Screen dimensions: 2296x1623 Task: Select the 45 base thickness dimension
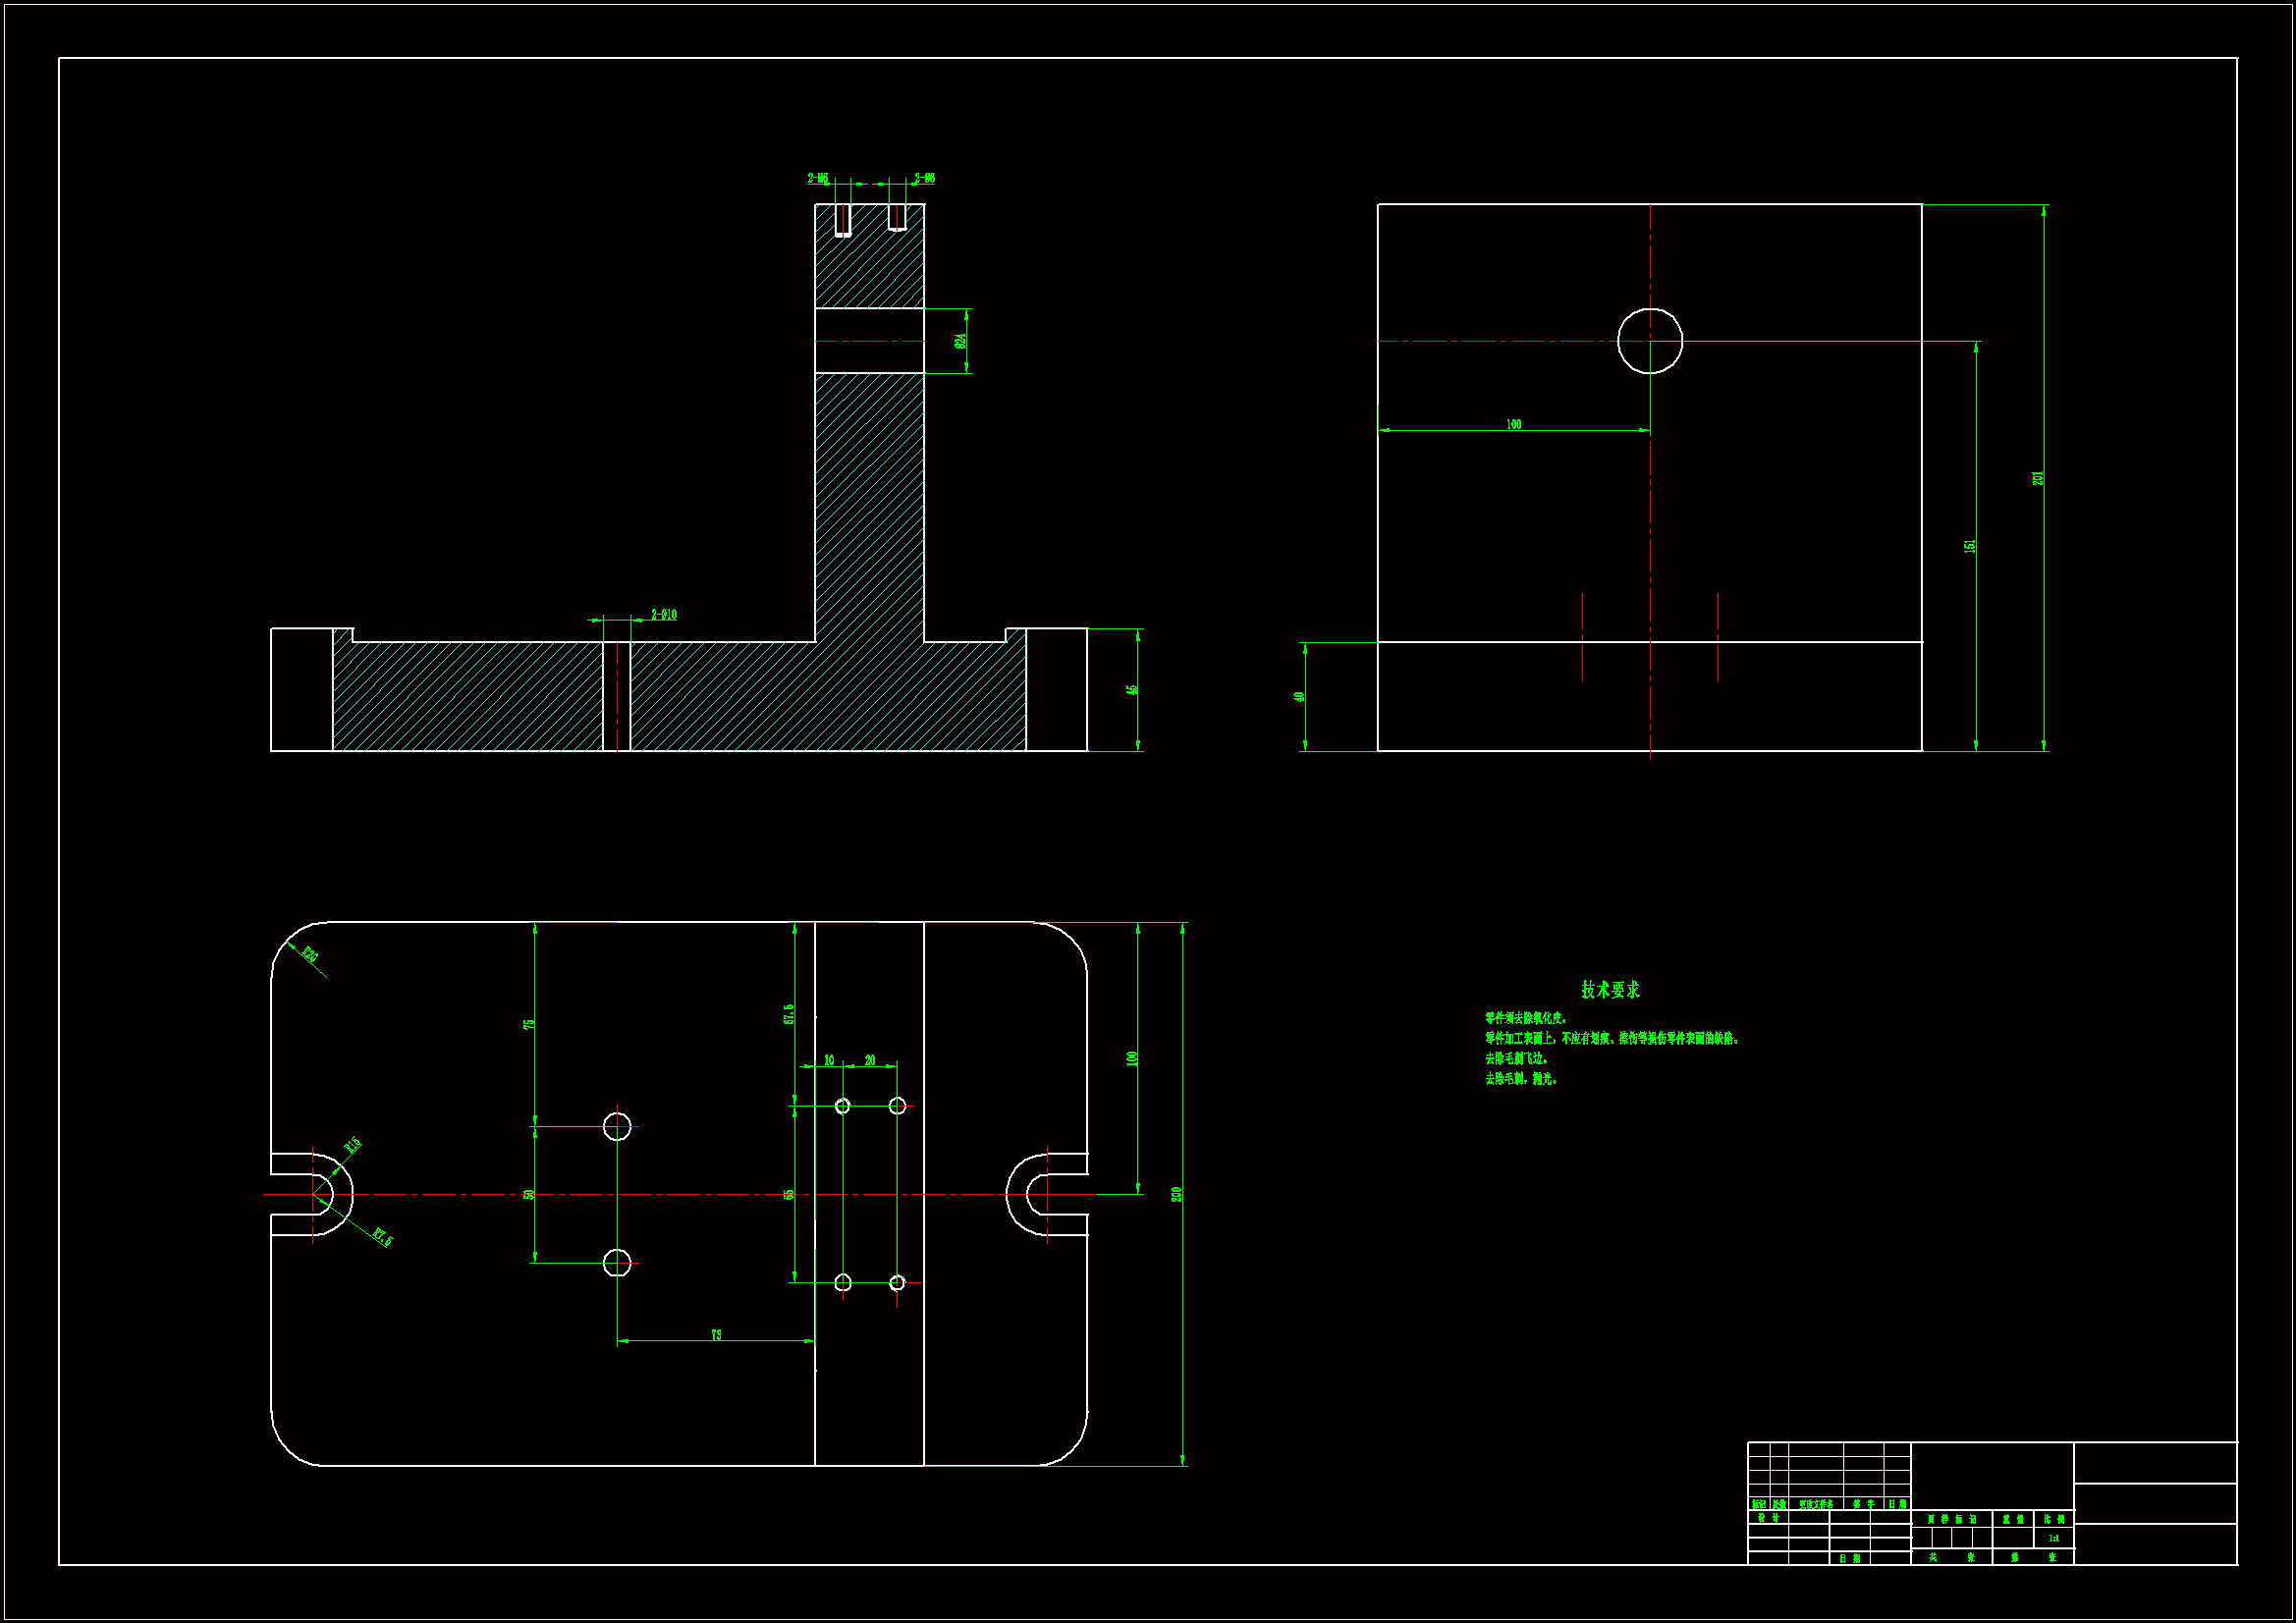pos(1132,690)
